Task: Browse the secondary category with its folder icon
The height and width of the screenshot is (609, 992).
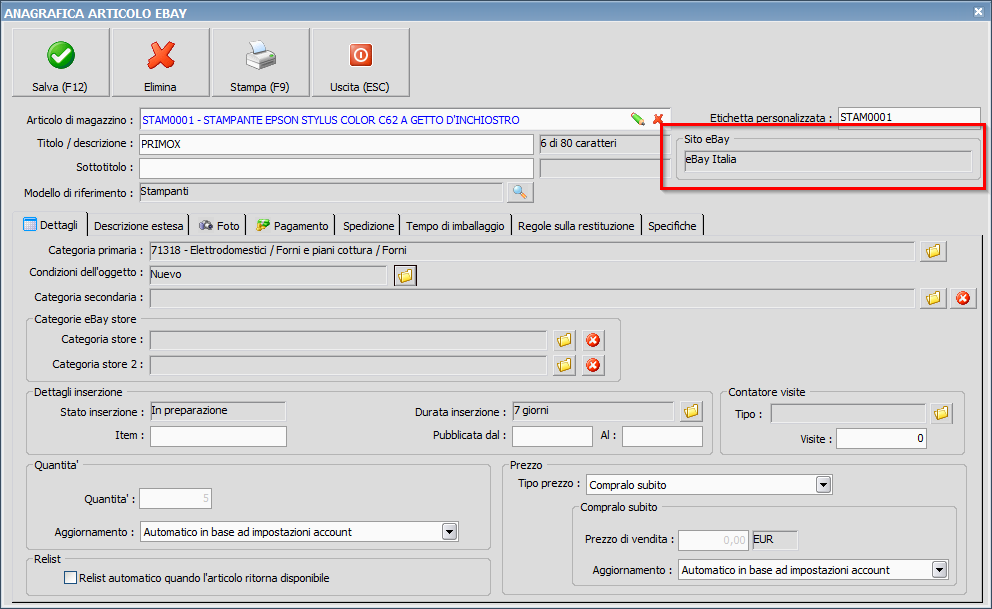Action: [x=933, y=298]
